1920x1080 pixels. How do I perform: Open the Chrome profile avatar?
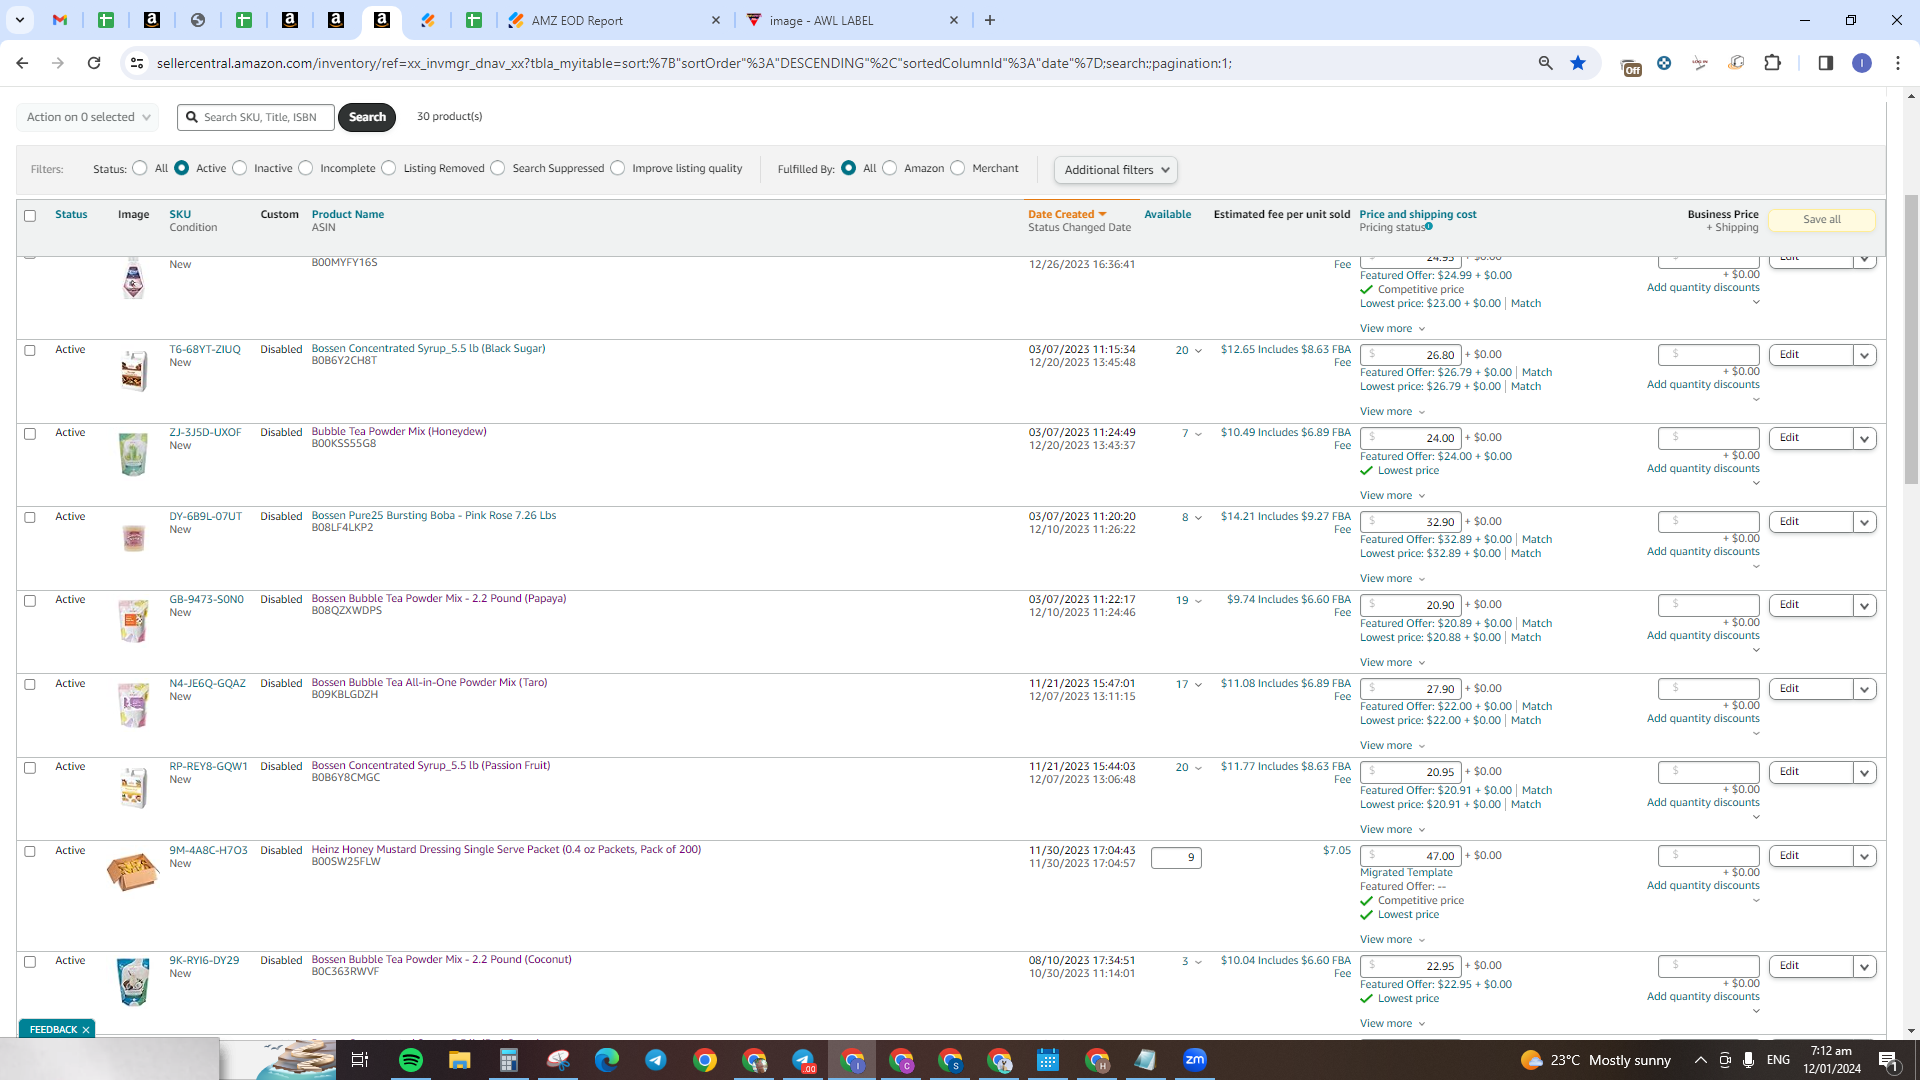coord(1861,63)
